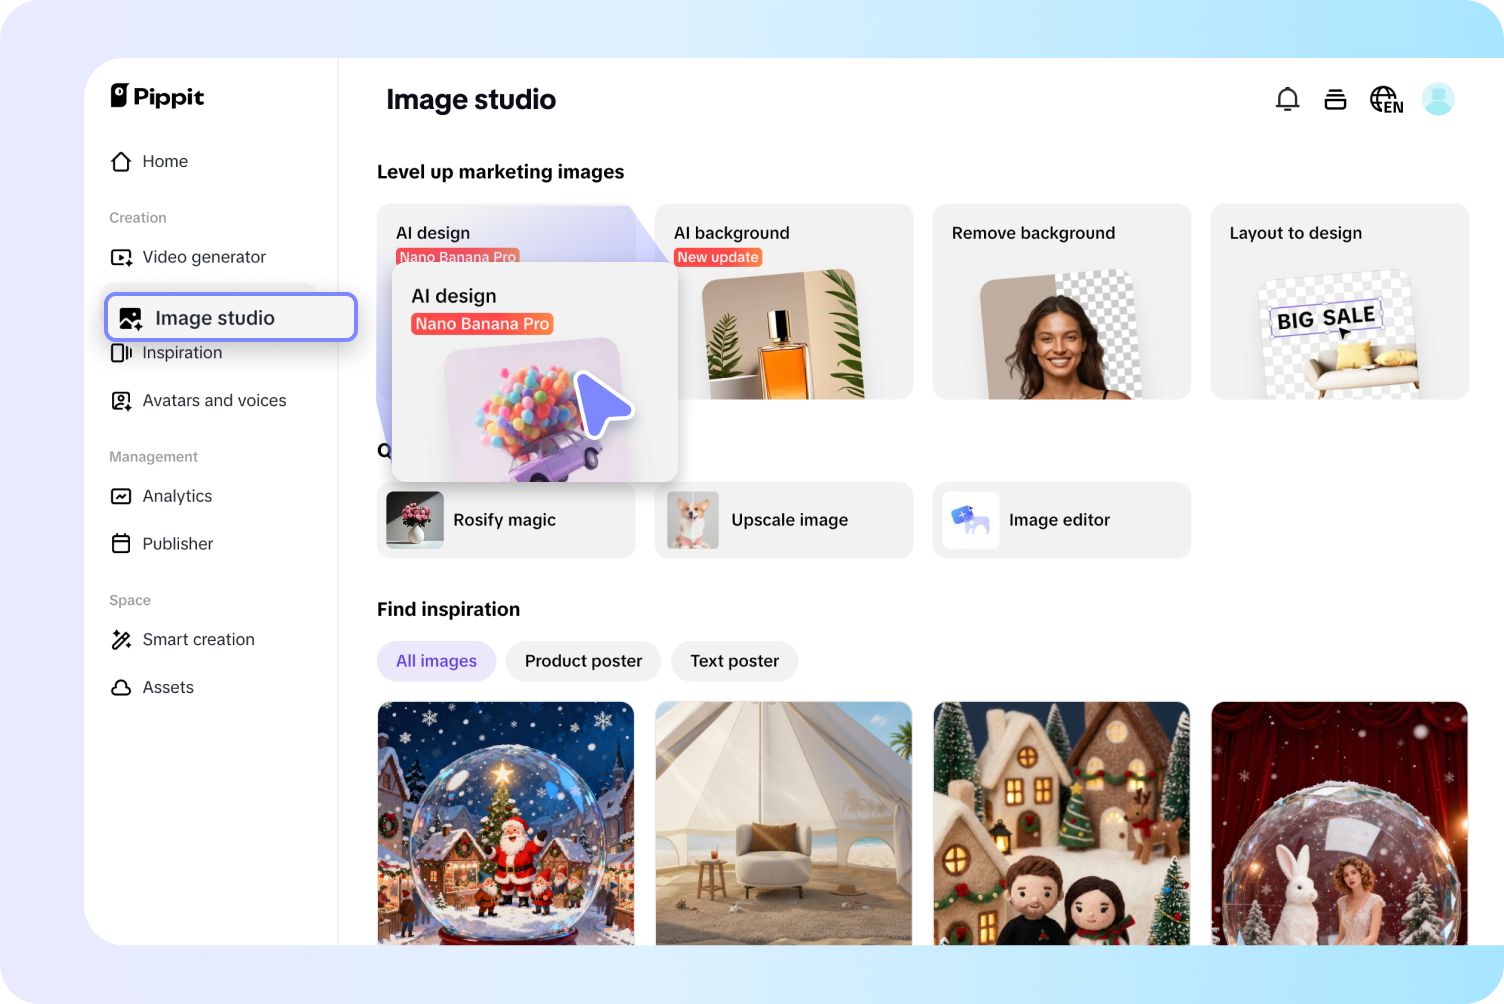Open the Remove background tool
Viewport: 1504px width, 1004px height.
[1061, 301]
